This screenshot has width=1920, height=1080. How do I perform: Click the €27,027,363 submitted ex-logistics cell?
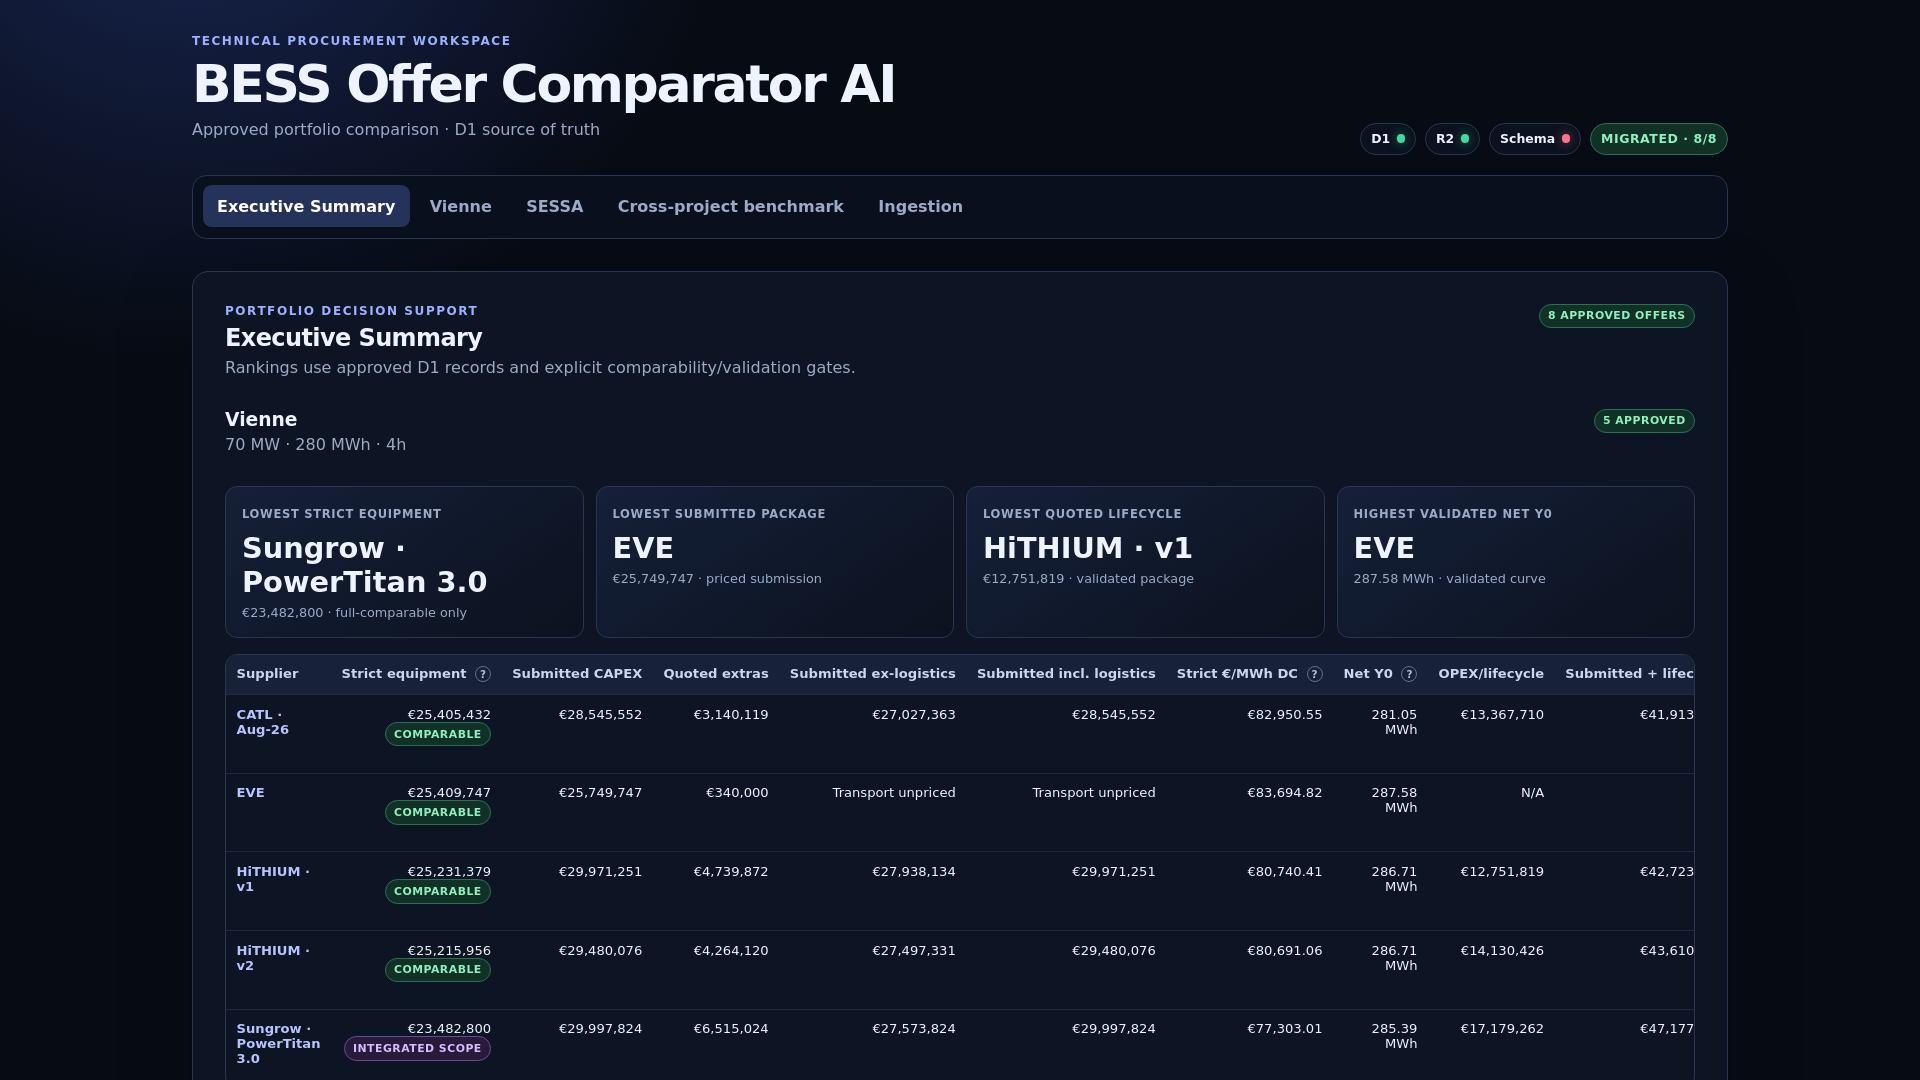914,715
